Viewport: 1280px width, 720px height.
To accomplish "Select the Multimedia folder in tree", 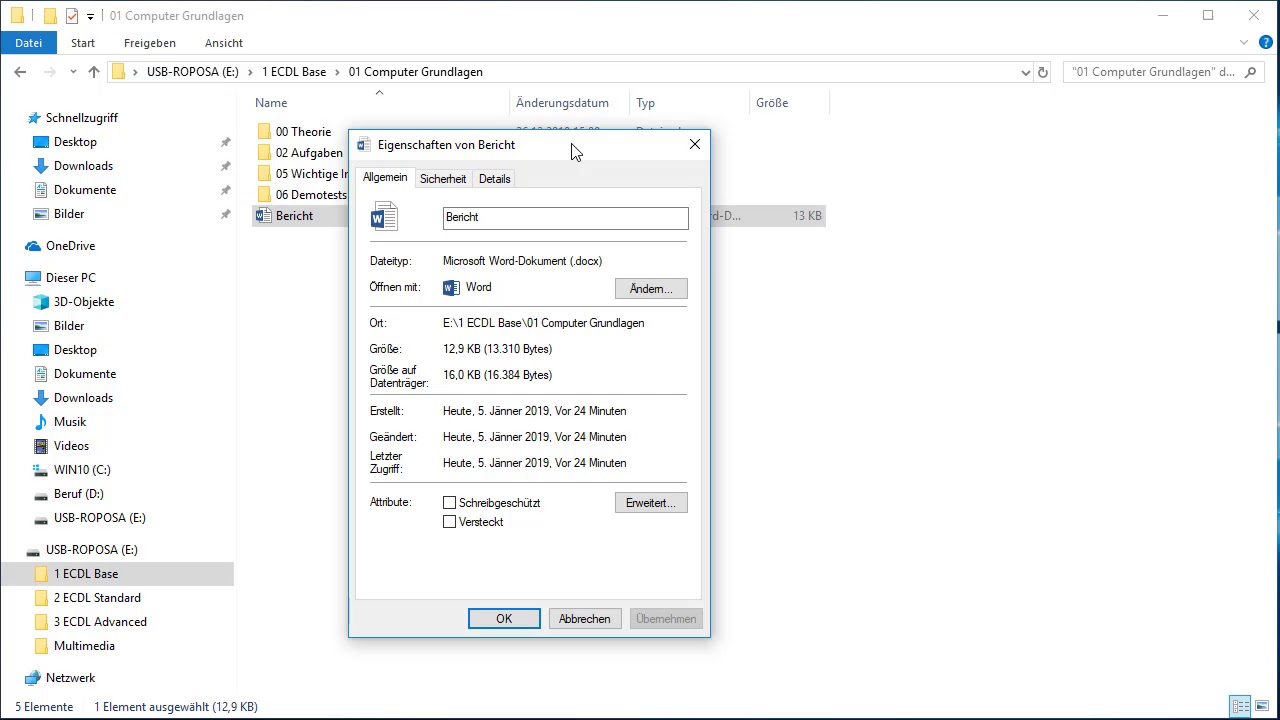I will [x=84, y=646].
